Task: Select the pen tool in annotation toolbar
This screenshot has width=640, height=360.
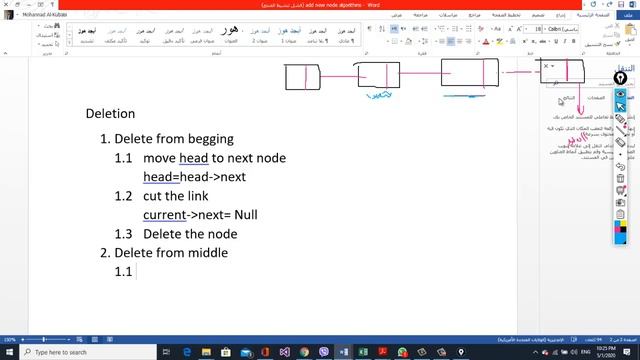Action: 620,119
